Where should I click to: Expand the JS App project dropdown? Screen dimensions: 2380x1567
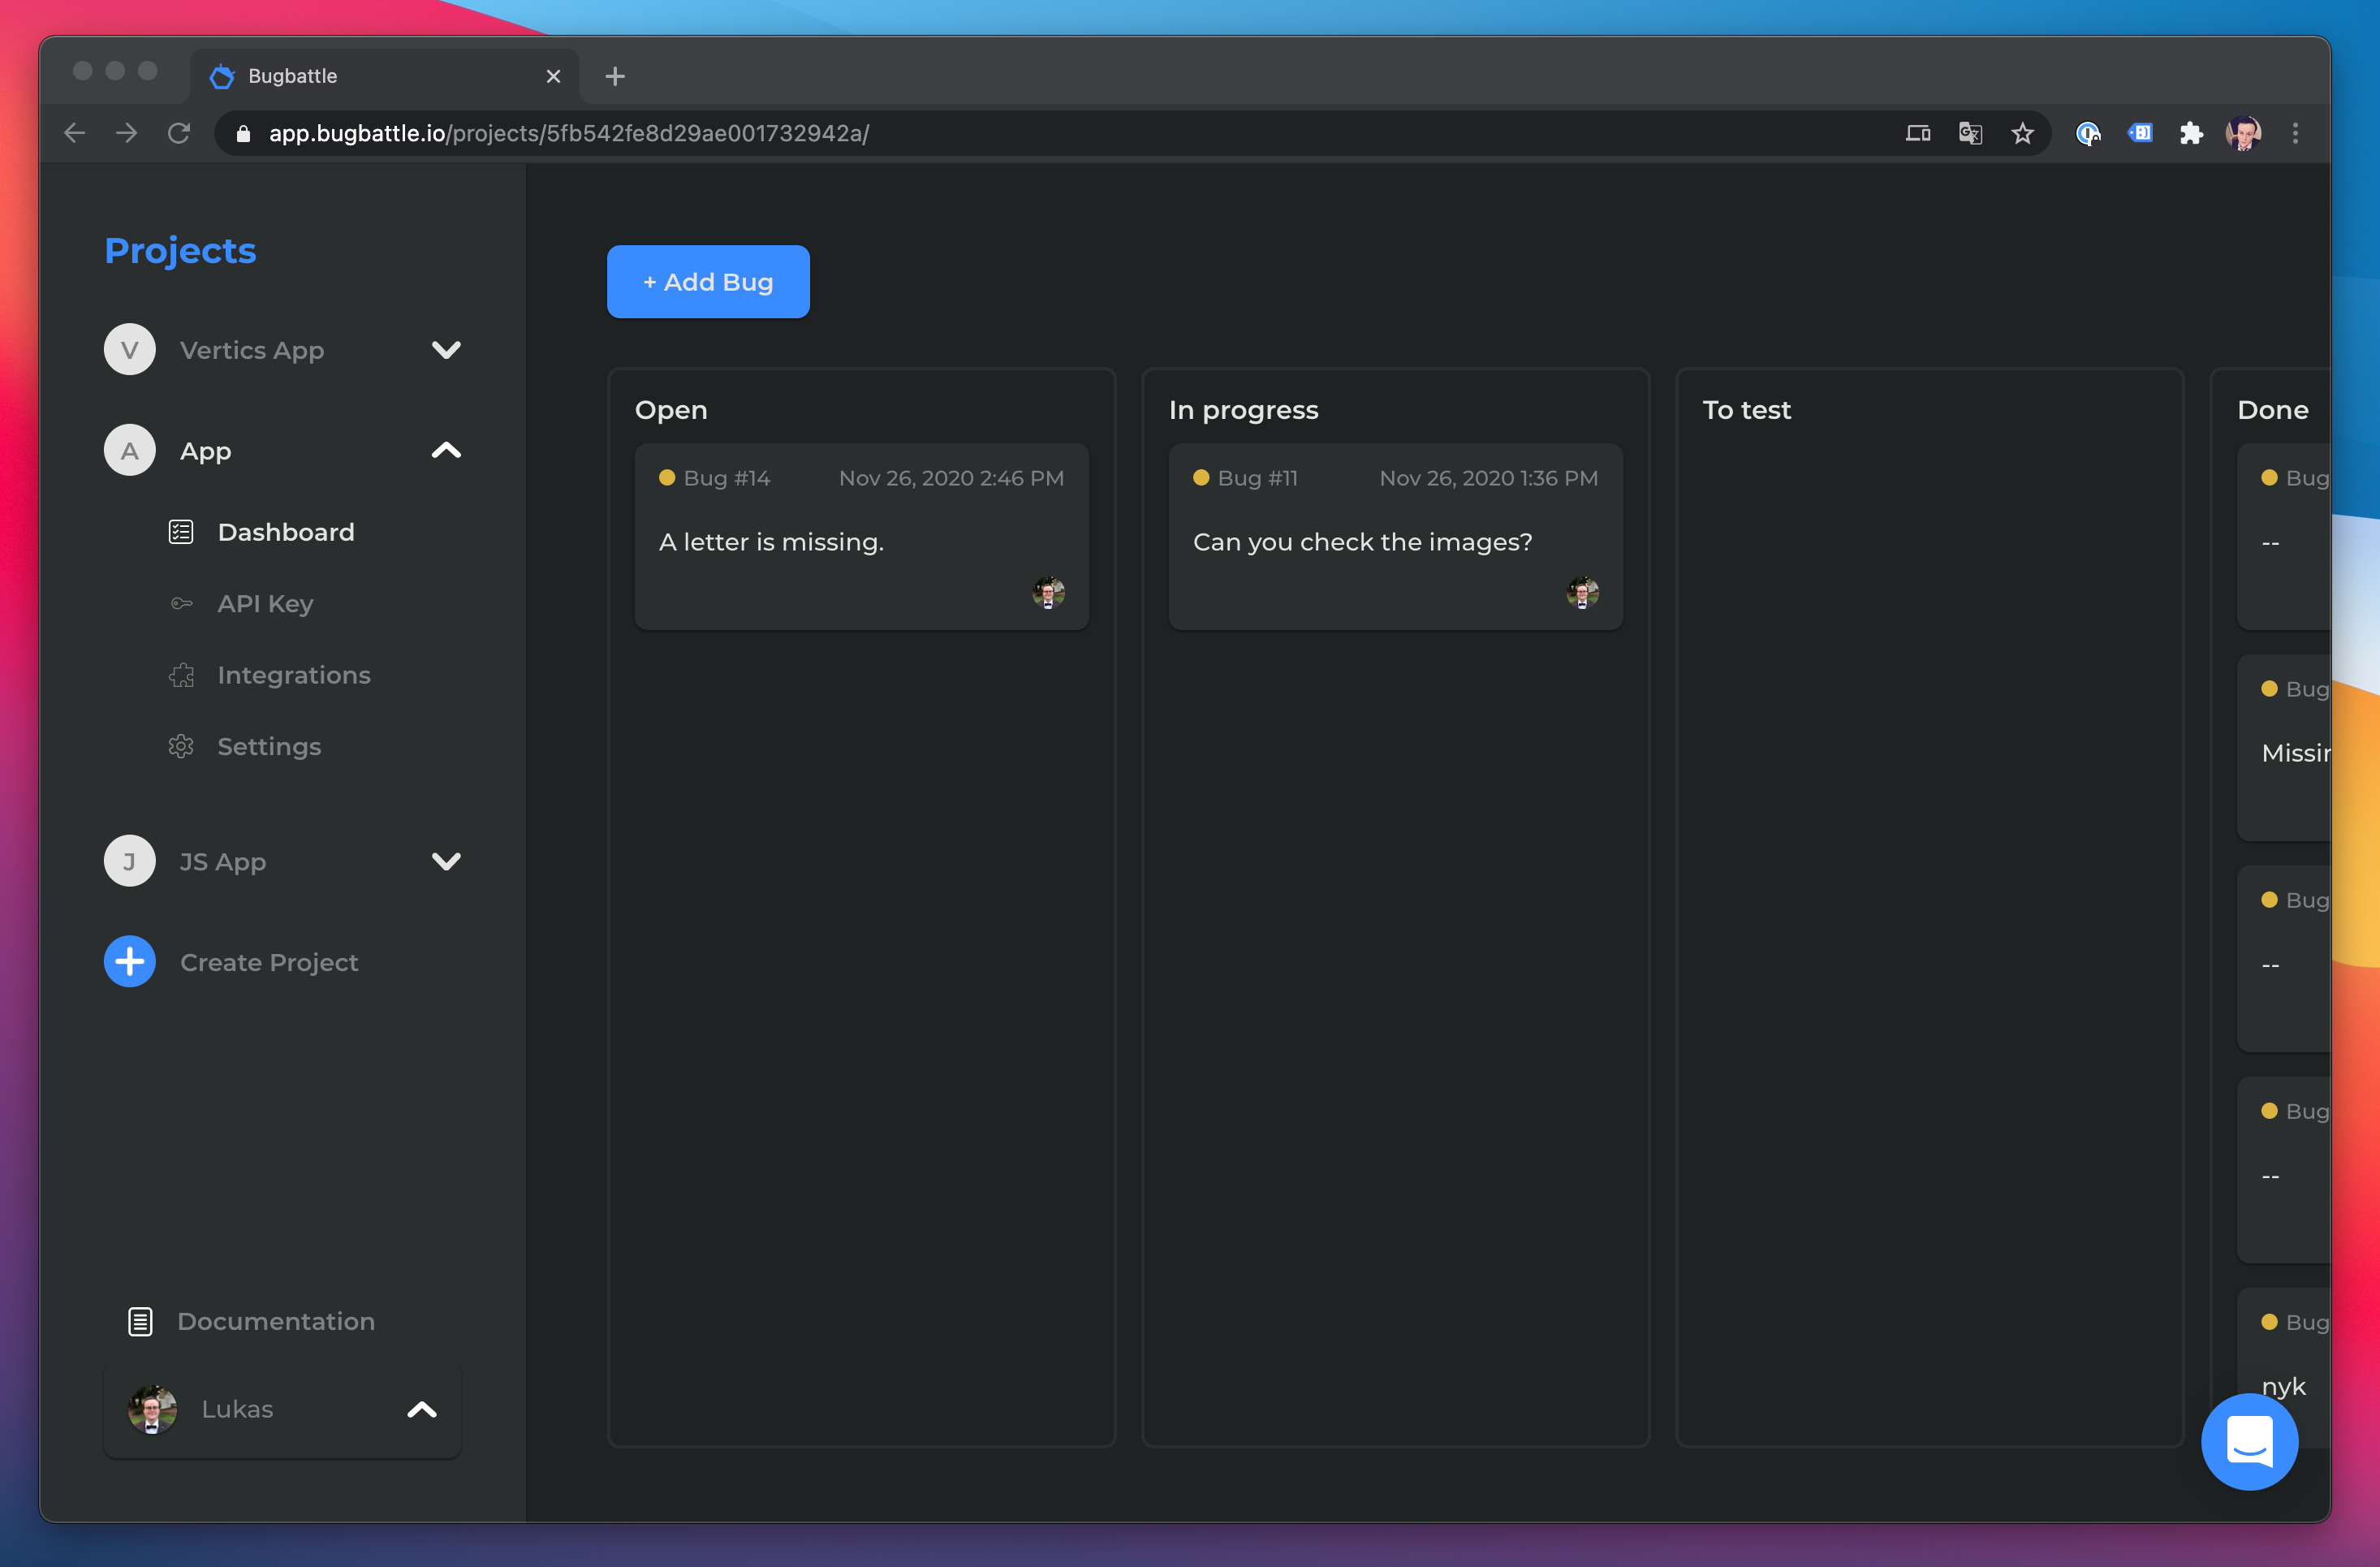click(444, 859)
